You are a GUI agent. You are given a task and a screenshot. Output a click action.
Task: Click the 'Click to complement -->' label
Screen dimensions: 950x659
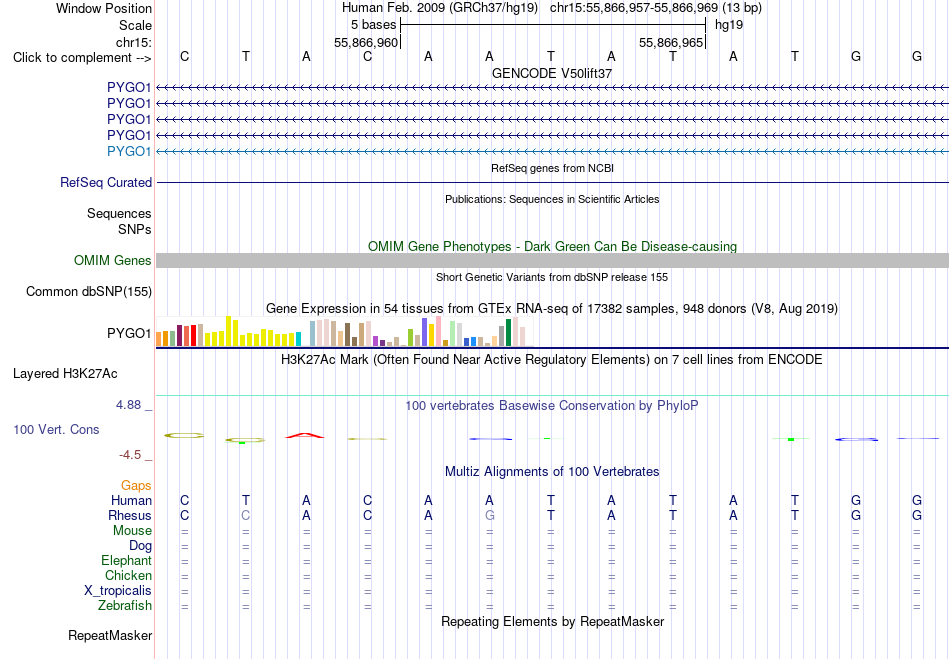[82, 58]
